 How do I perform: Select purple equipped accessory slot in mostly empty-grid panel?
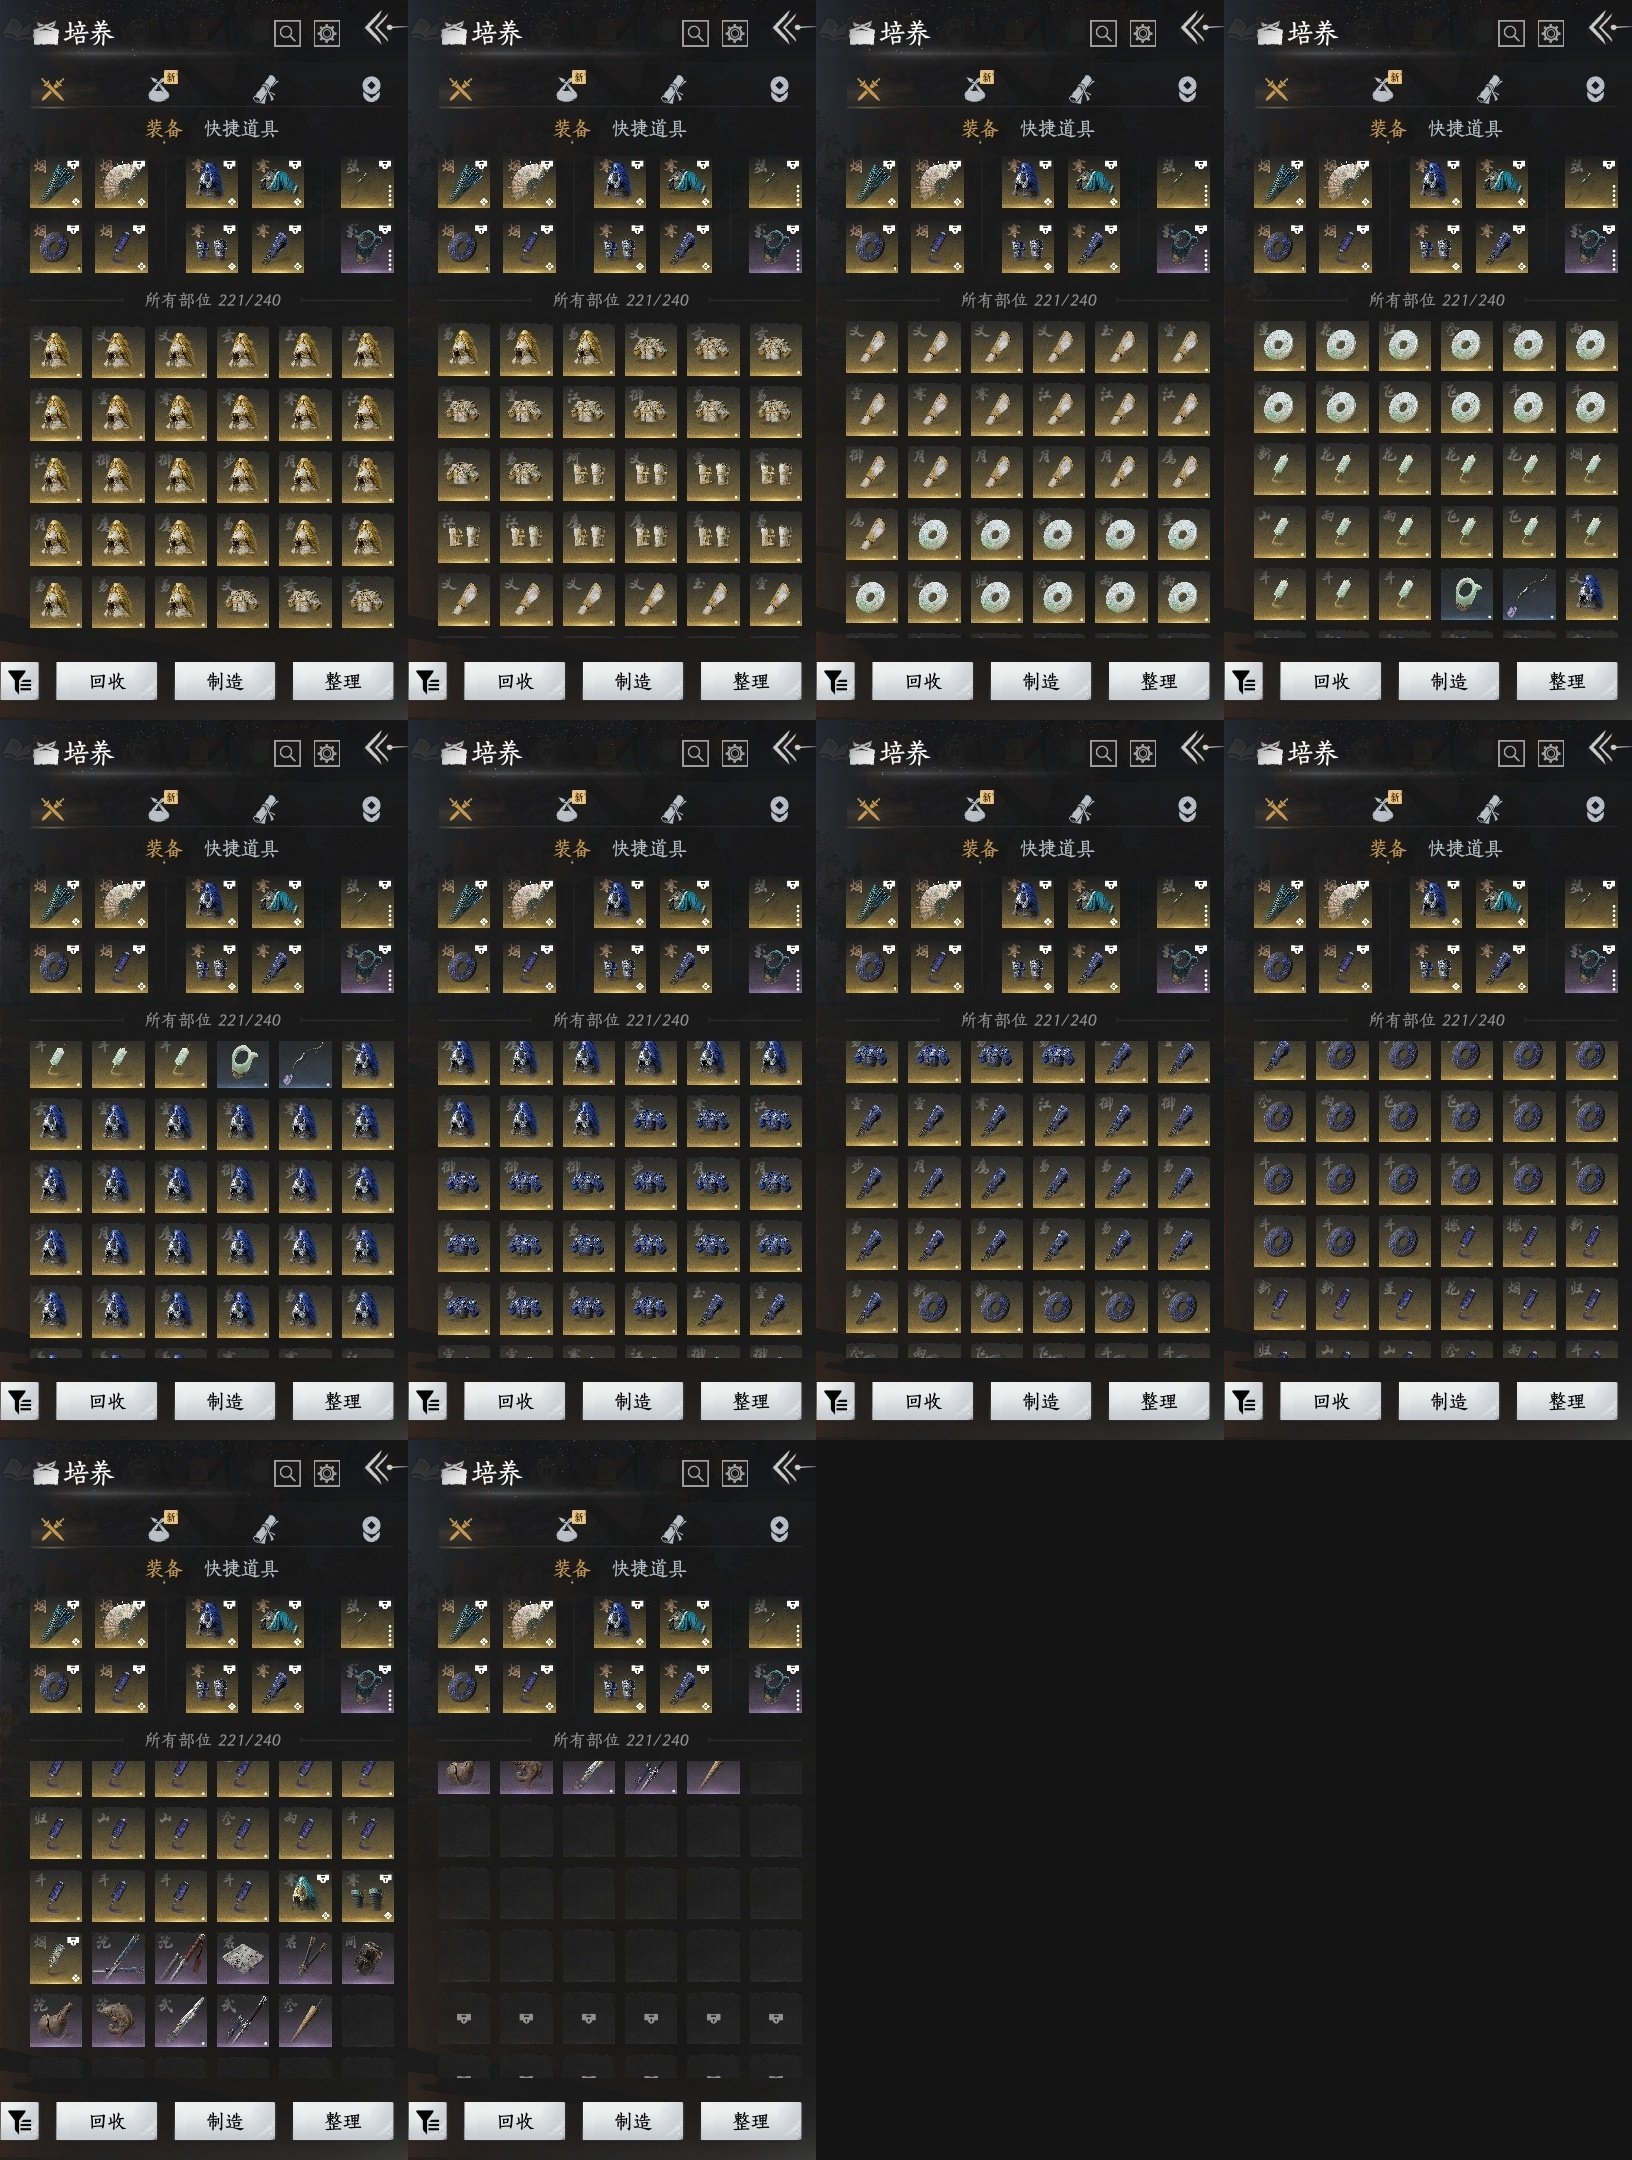point(775,1687)
